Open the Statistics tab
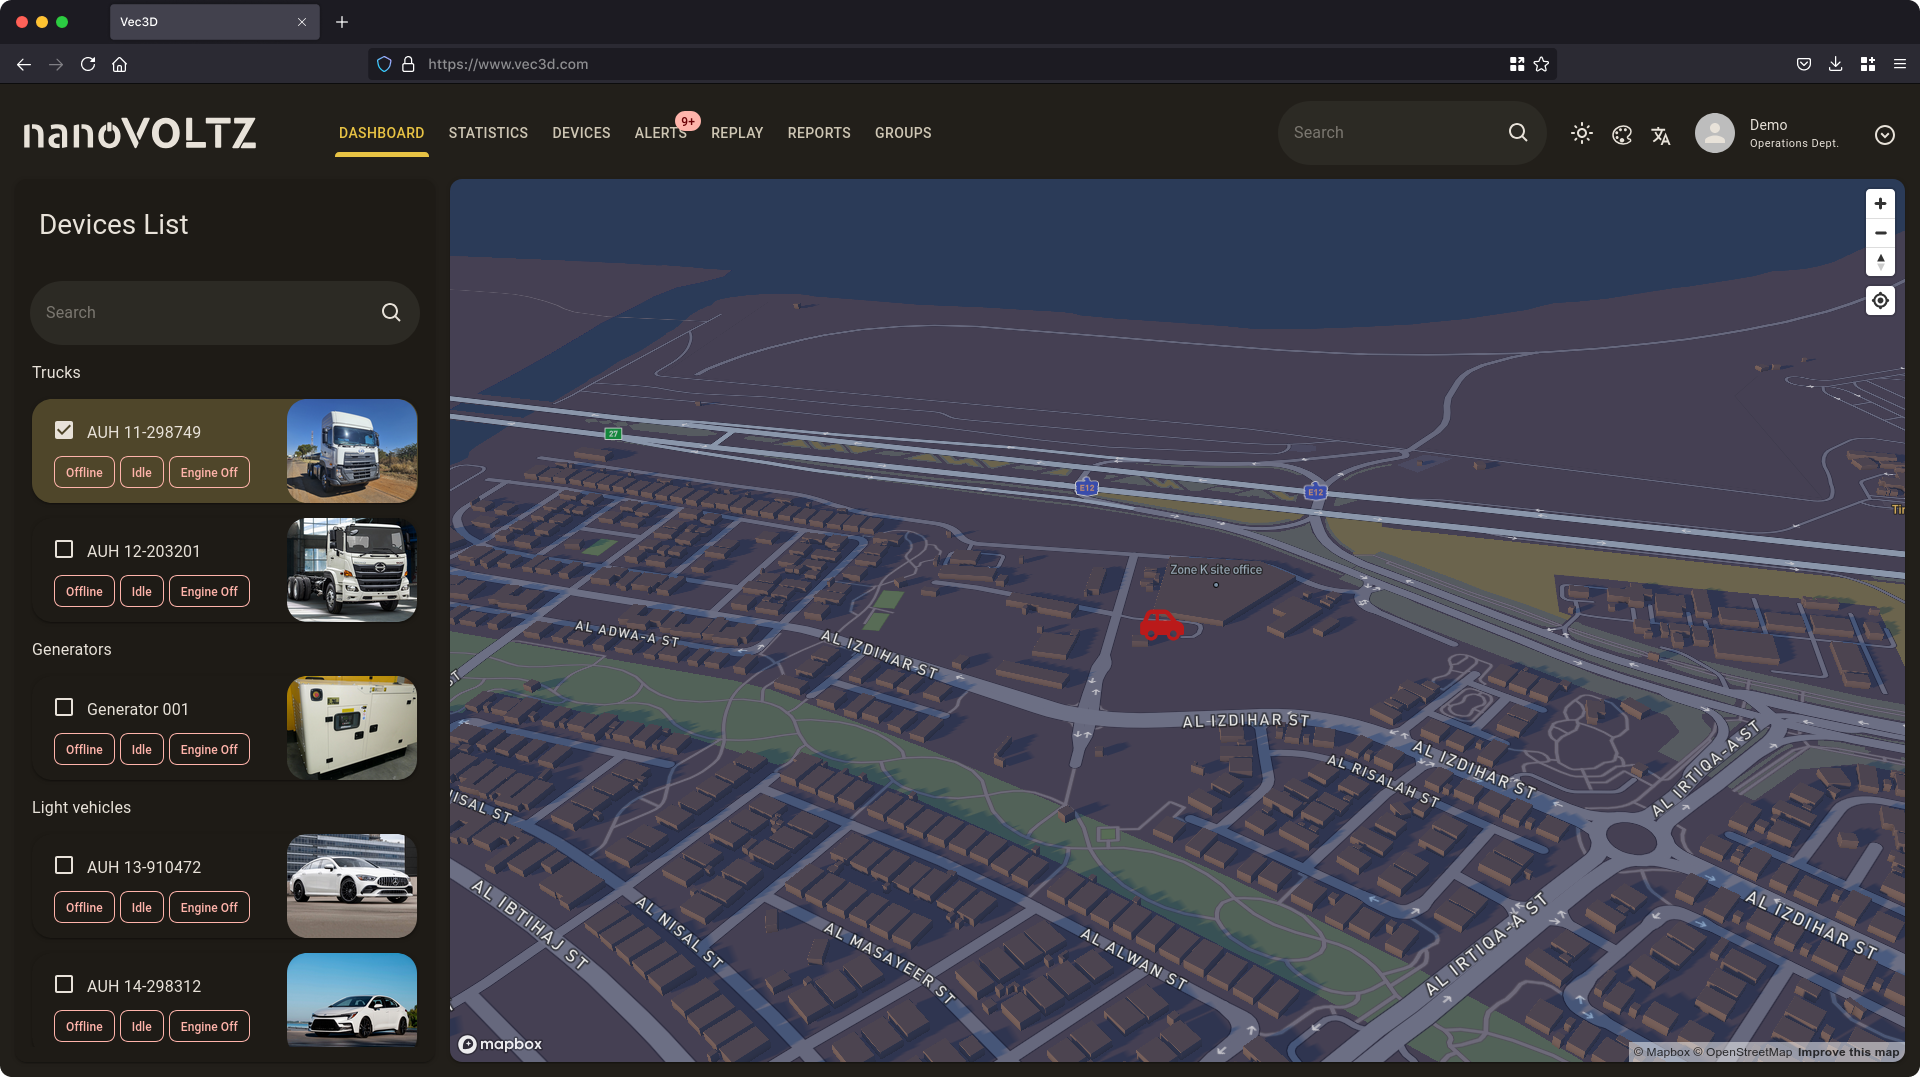This screenshot has height=1077, width=1920. pyautogui.click(x=488, y=133)
